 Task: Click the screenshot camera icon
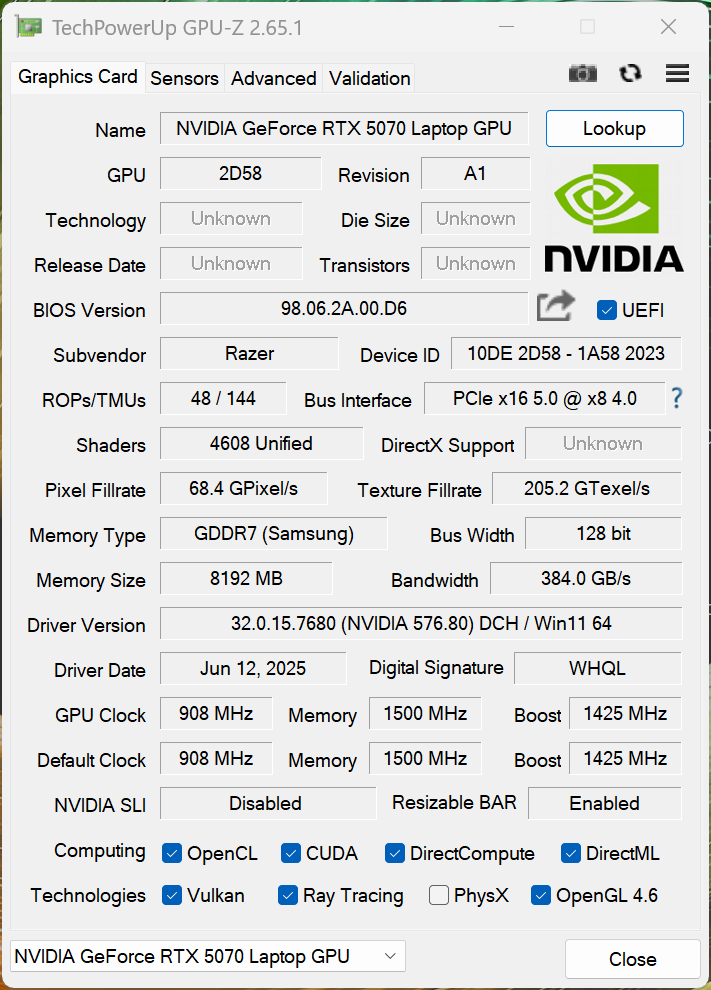coord(582,73)
